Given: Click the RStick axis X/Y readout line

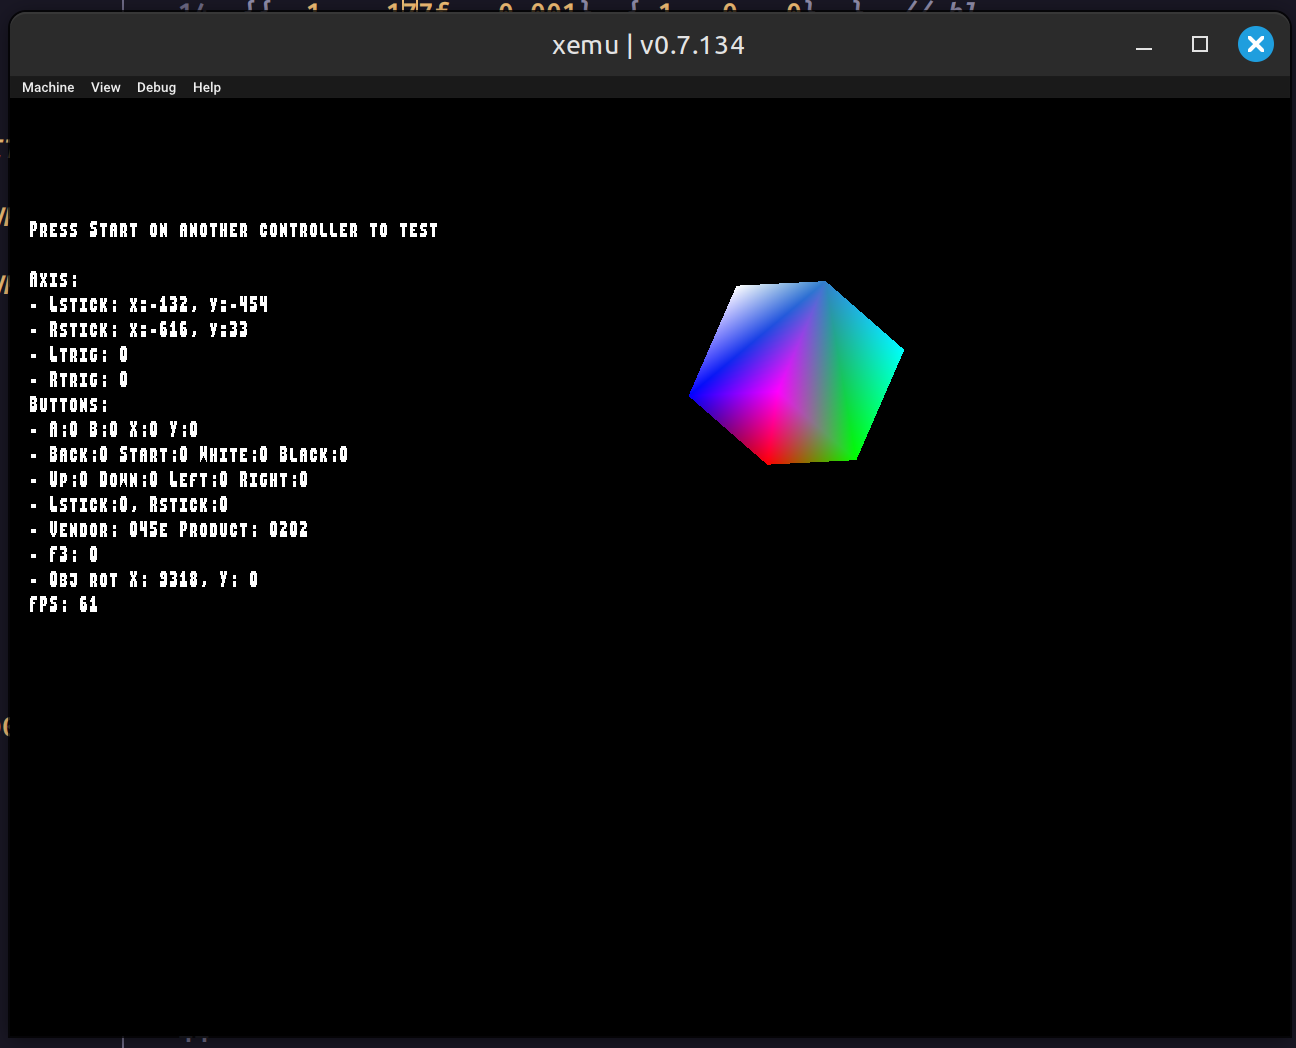Looking at the screenshot, I should (x=148, y=330).
